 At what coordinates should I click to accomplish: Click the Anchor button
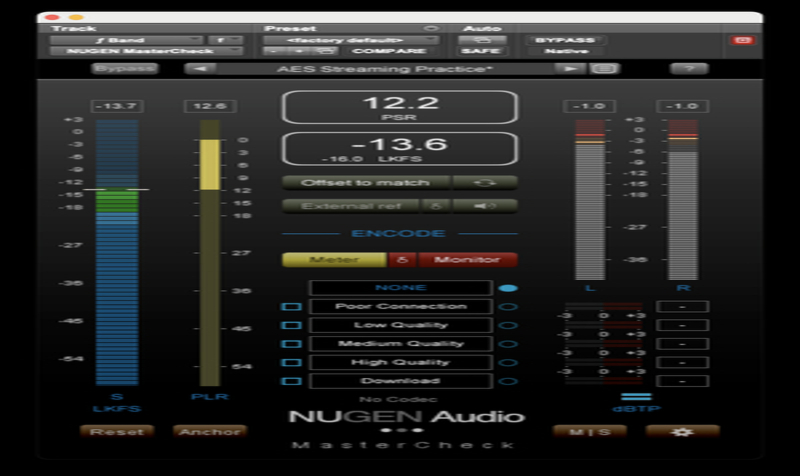210,432
